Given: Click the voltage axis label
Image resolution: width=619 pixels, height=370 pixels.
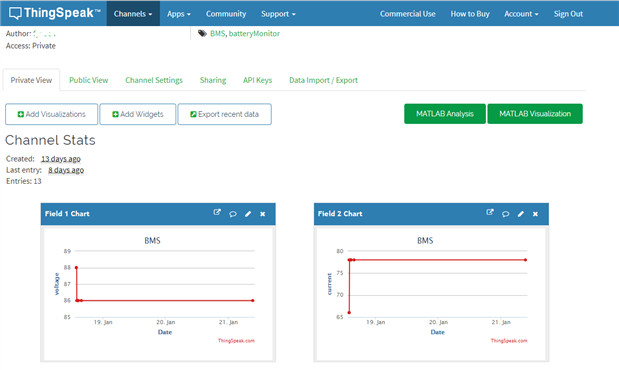Looking at the screenshot, I should point(56,284).
